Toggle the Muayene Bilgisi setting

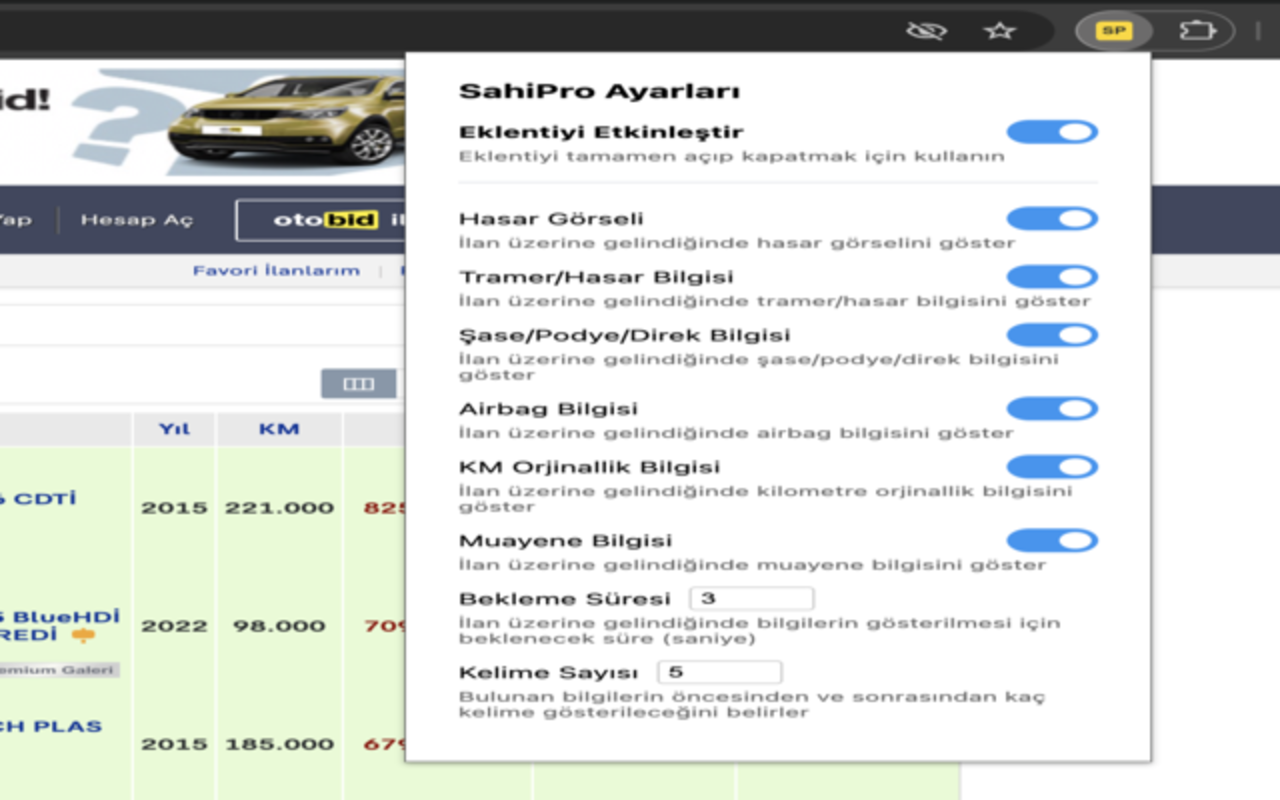[x=1052, y=540]
